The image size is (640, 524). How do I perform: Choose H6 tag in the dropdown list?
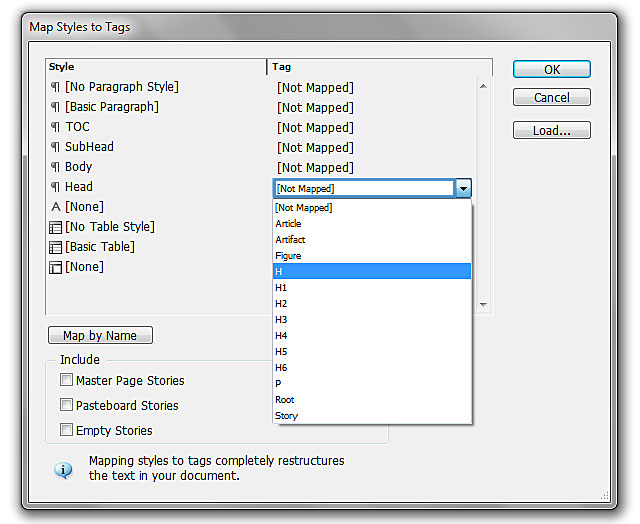tap(372, 367)
